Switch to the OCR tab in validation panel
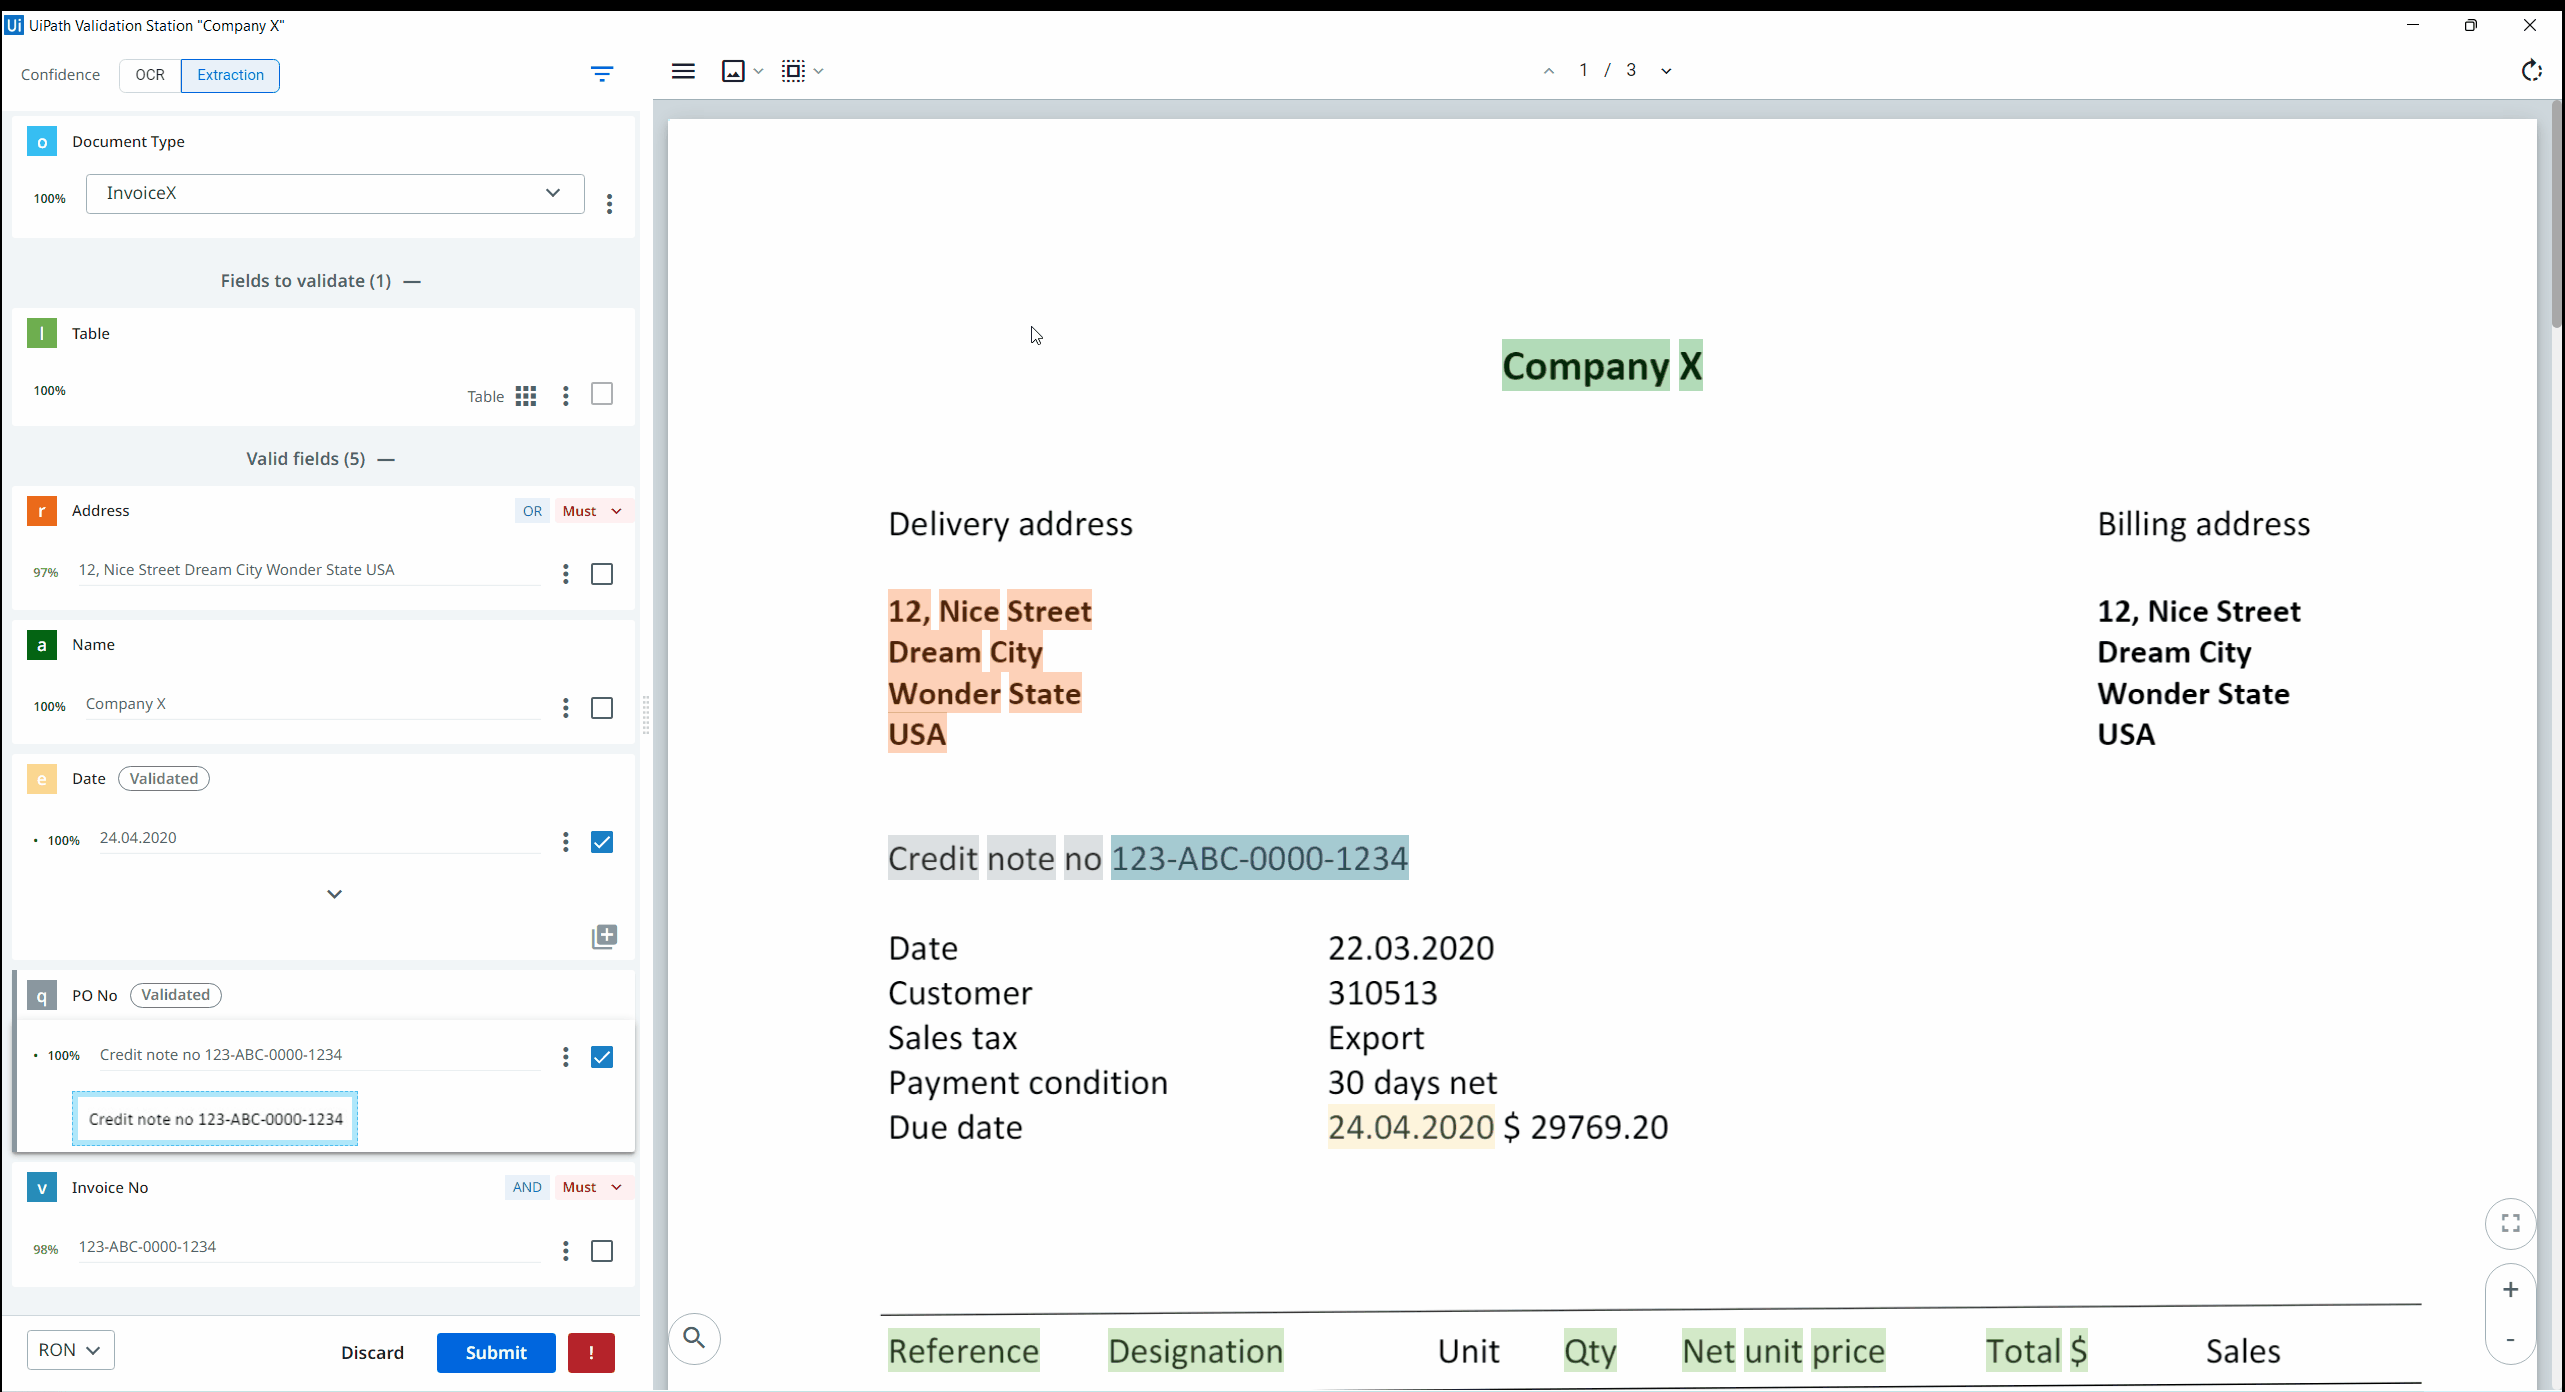 point(149,74)
